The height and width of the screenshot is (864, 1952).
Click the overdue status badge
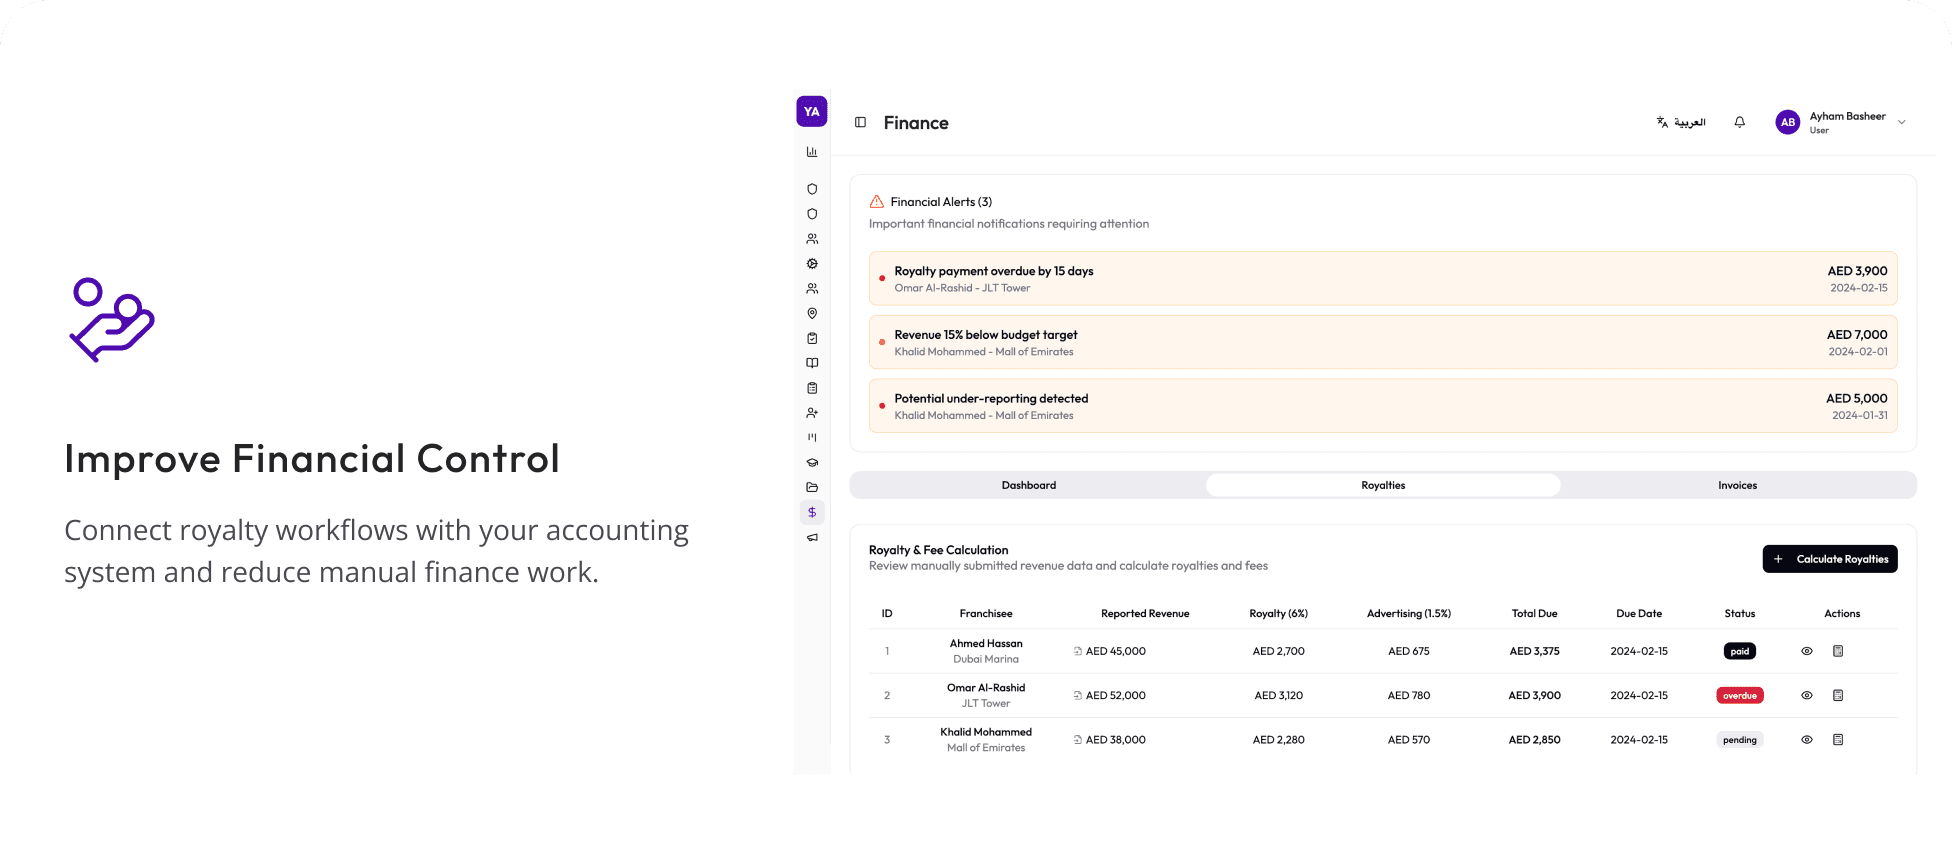coord(1740,695)
